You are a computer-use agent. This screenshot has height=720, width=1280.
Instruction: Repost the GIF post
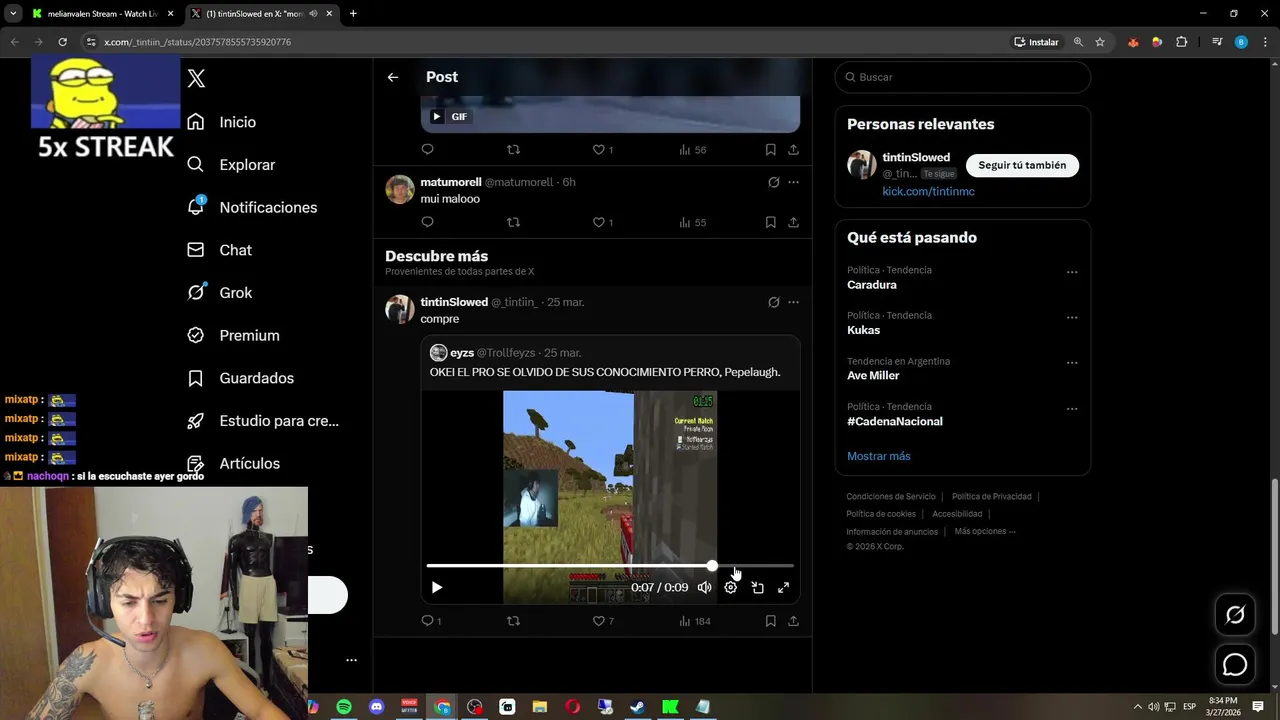(513, 150)
